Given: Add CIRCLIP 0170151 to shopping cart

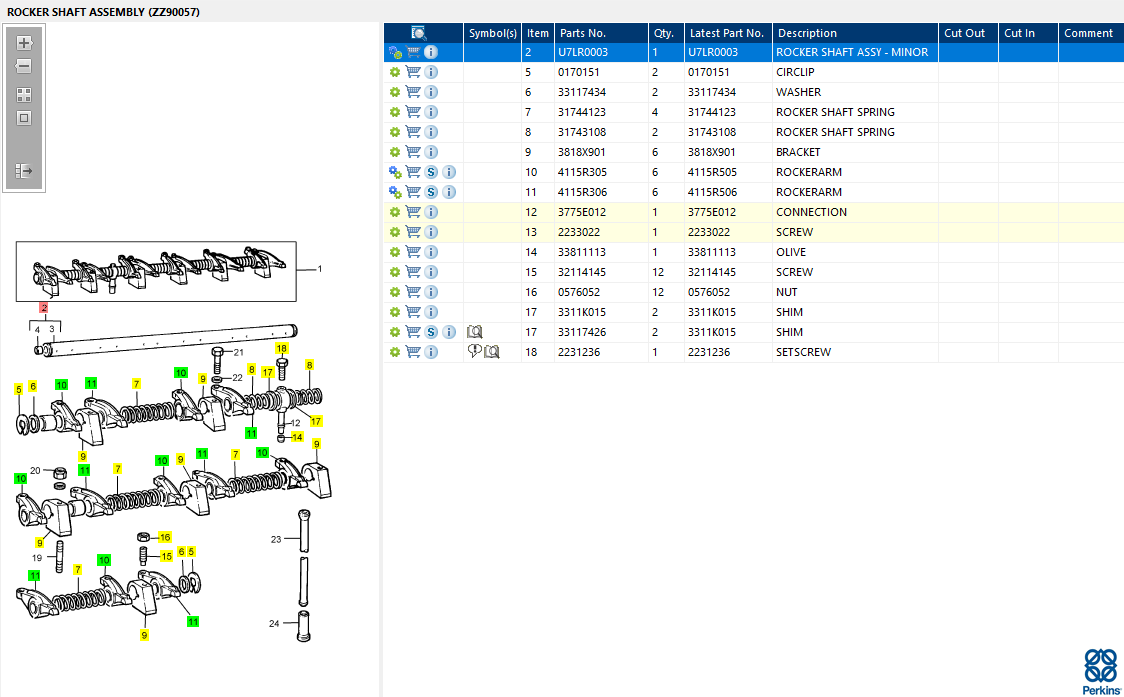Looking at the screenshot, I should pyautogui.click(x=413, y=72).
